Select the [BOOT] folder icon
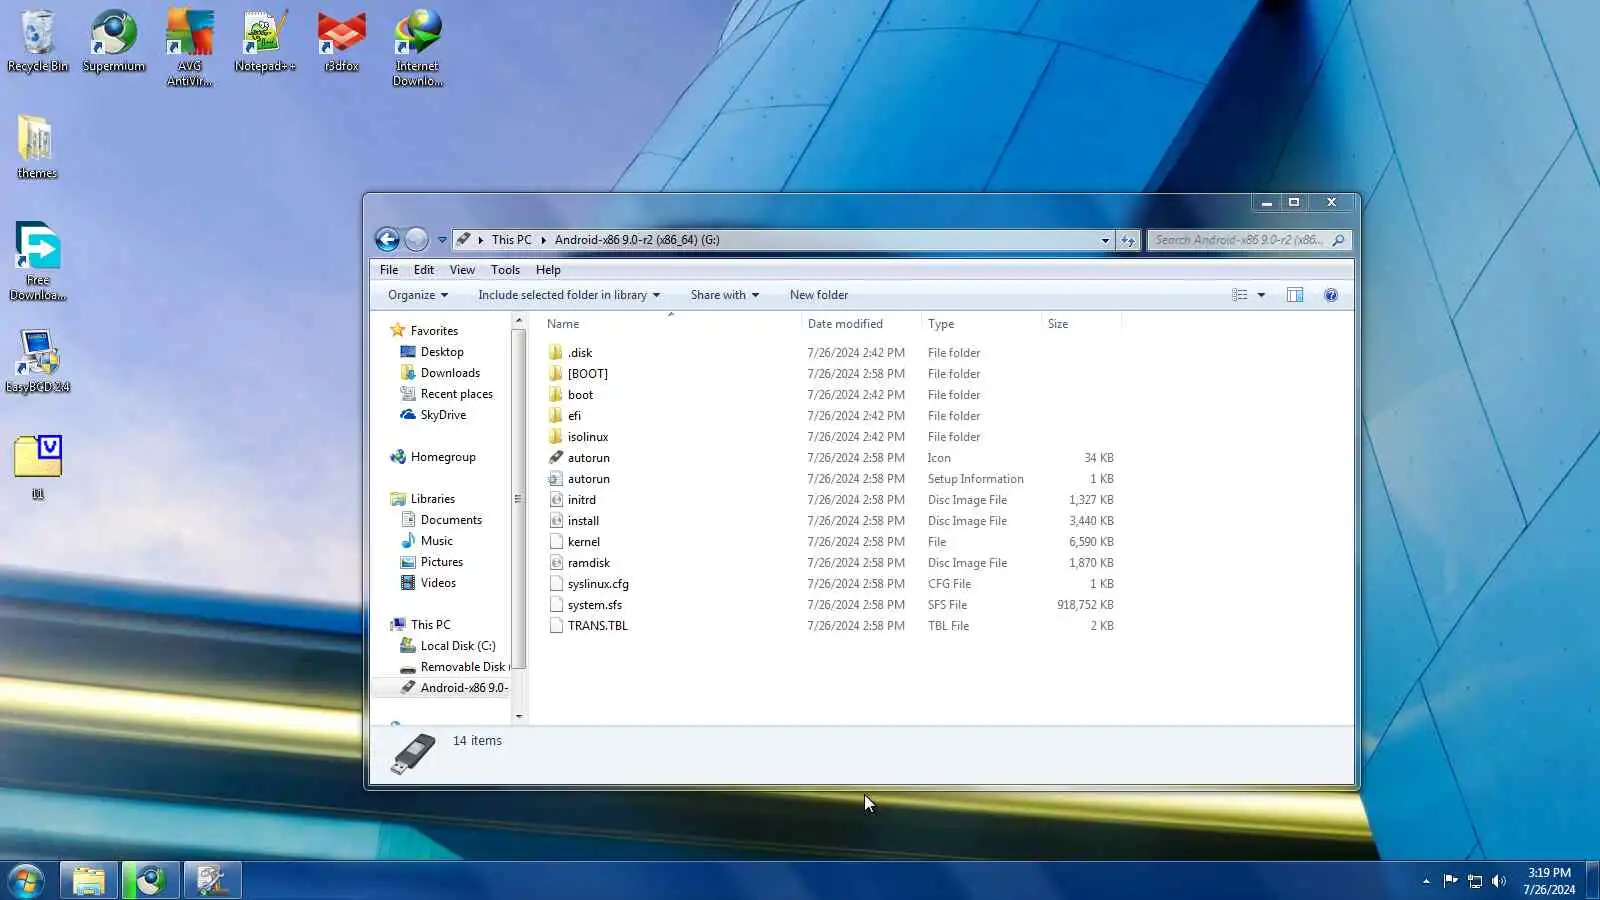The image size is (1600, 900). 556,374
